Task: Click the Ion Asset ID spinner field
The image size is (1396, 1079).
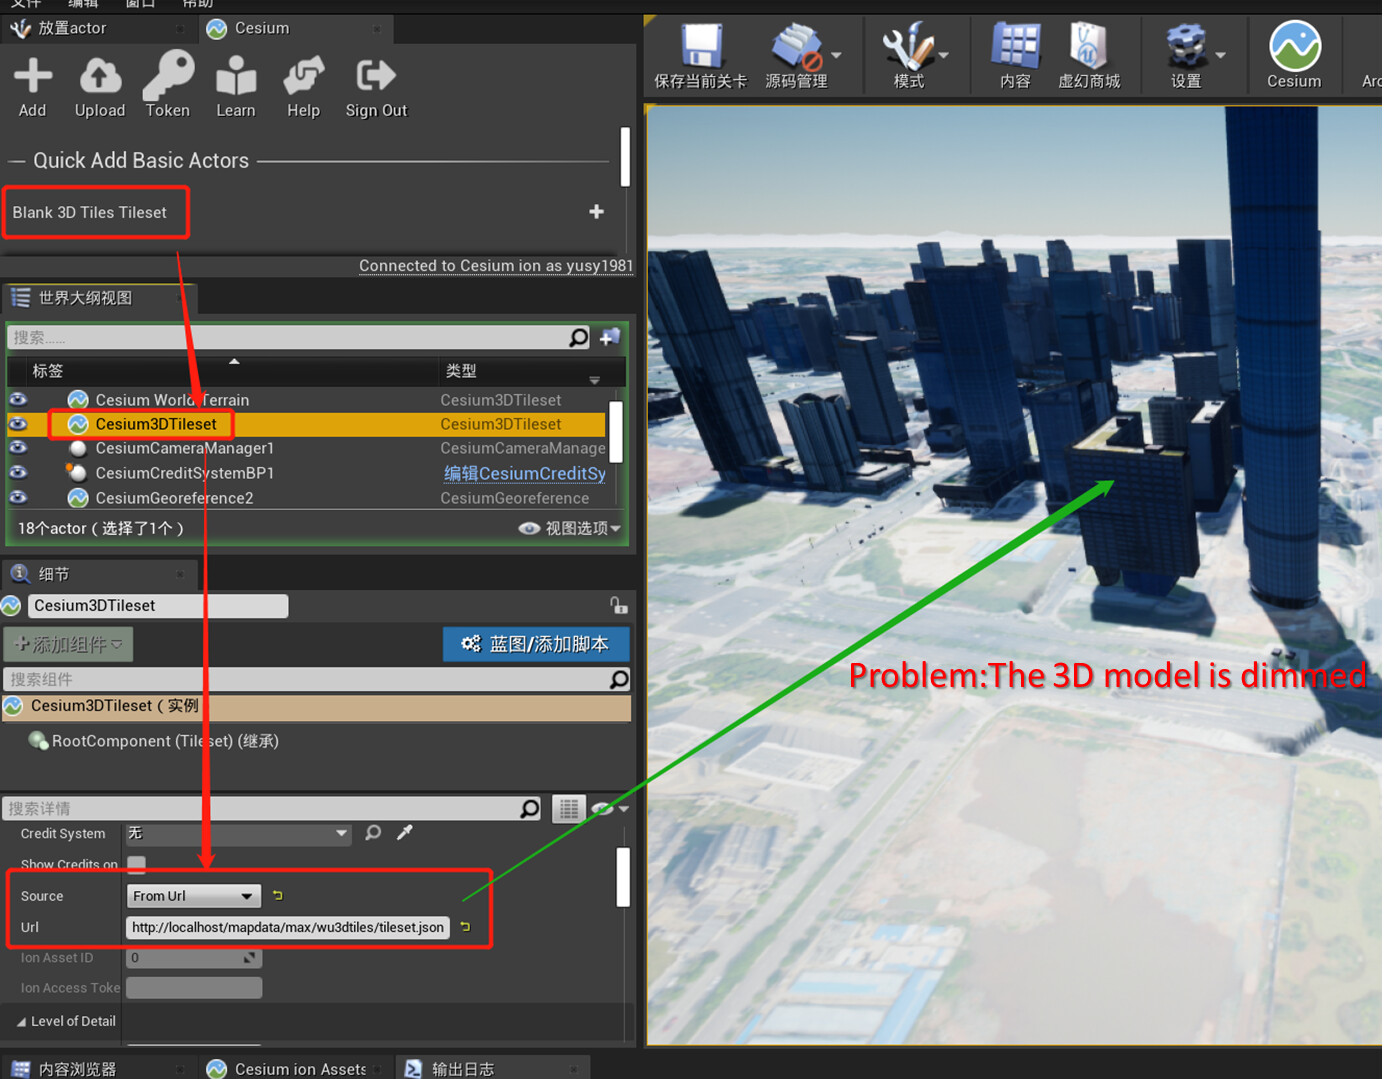Action: tap(194, 958)
